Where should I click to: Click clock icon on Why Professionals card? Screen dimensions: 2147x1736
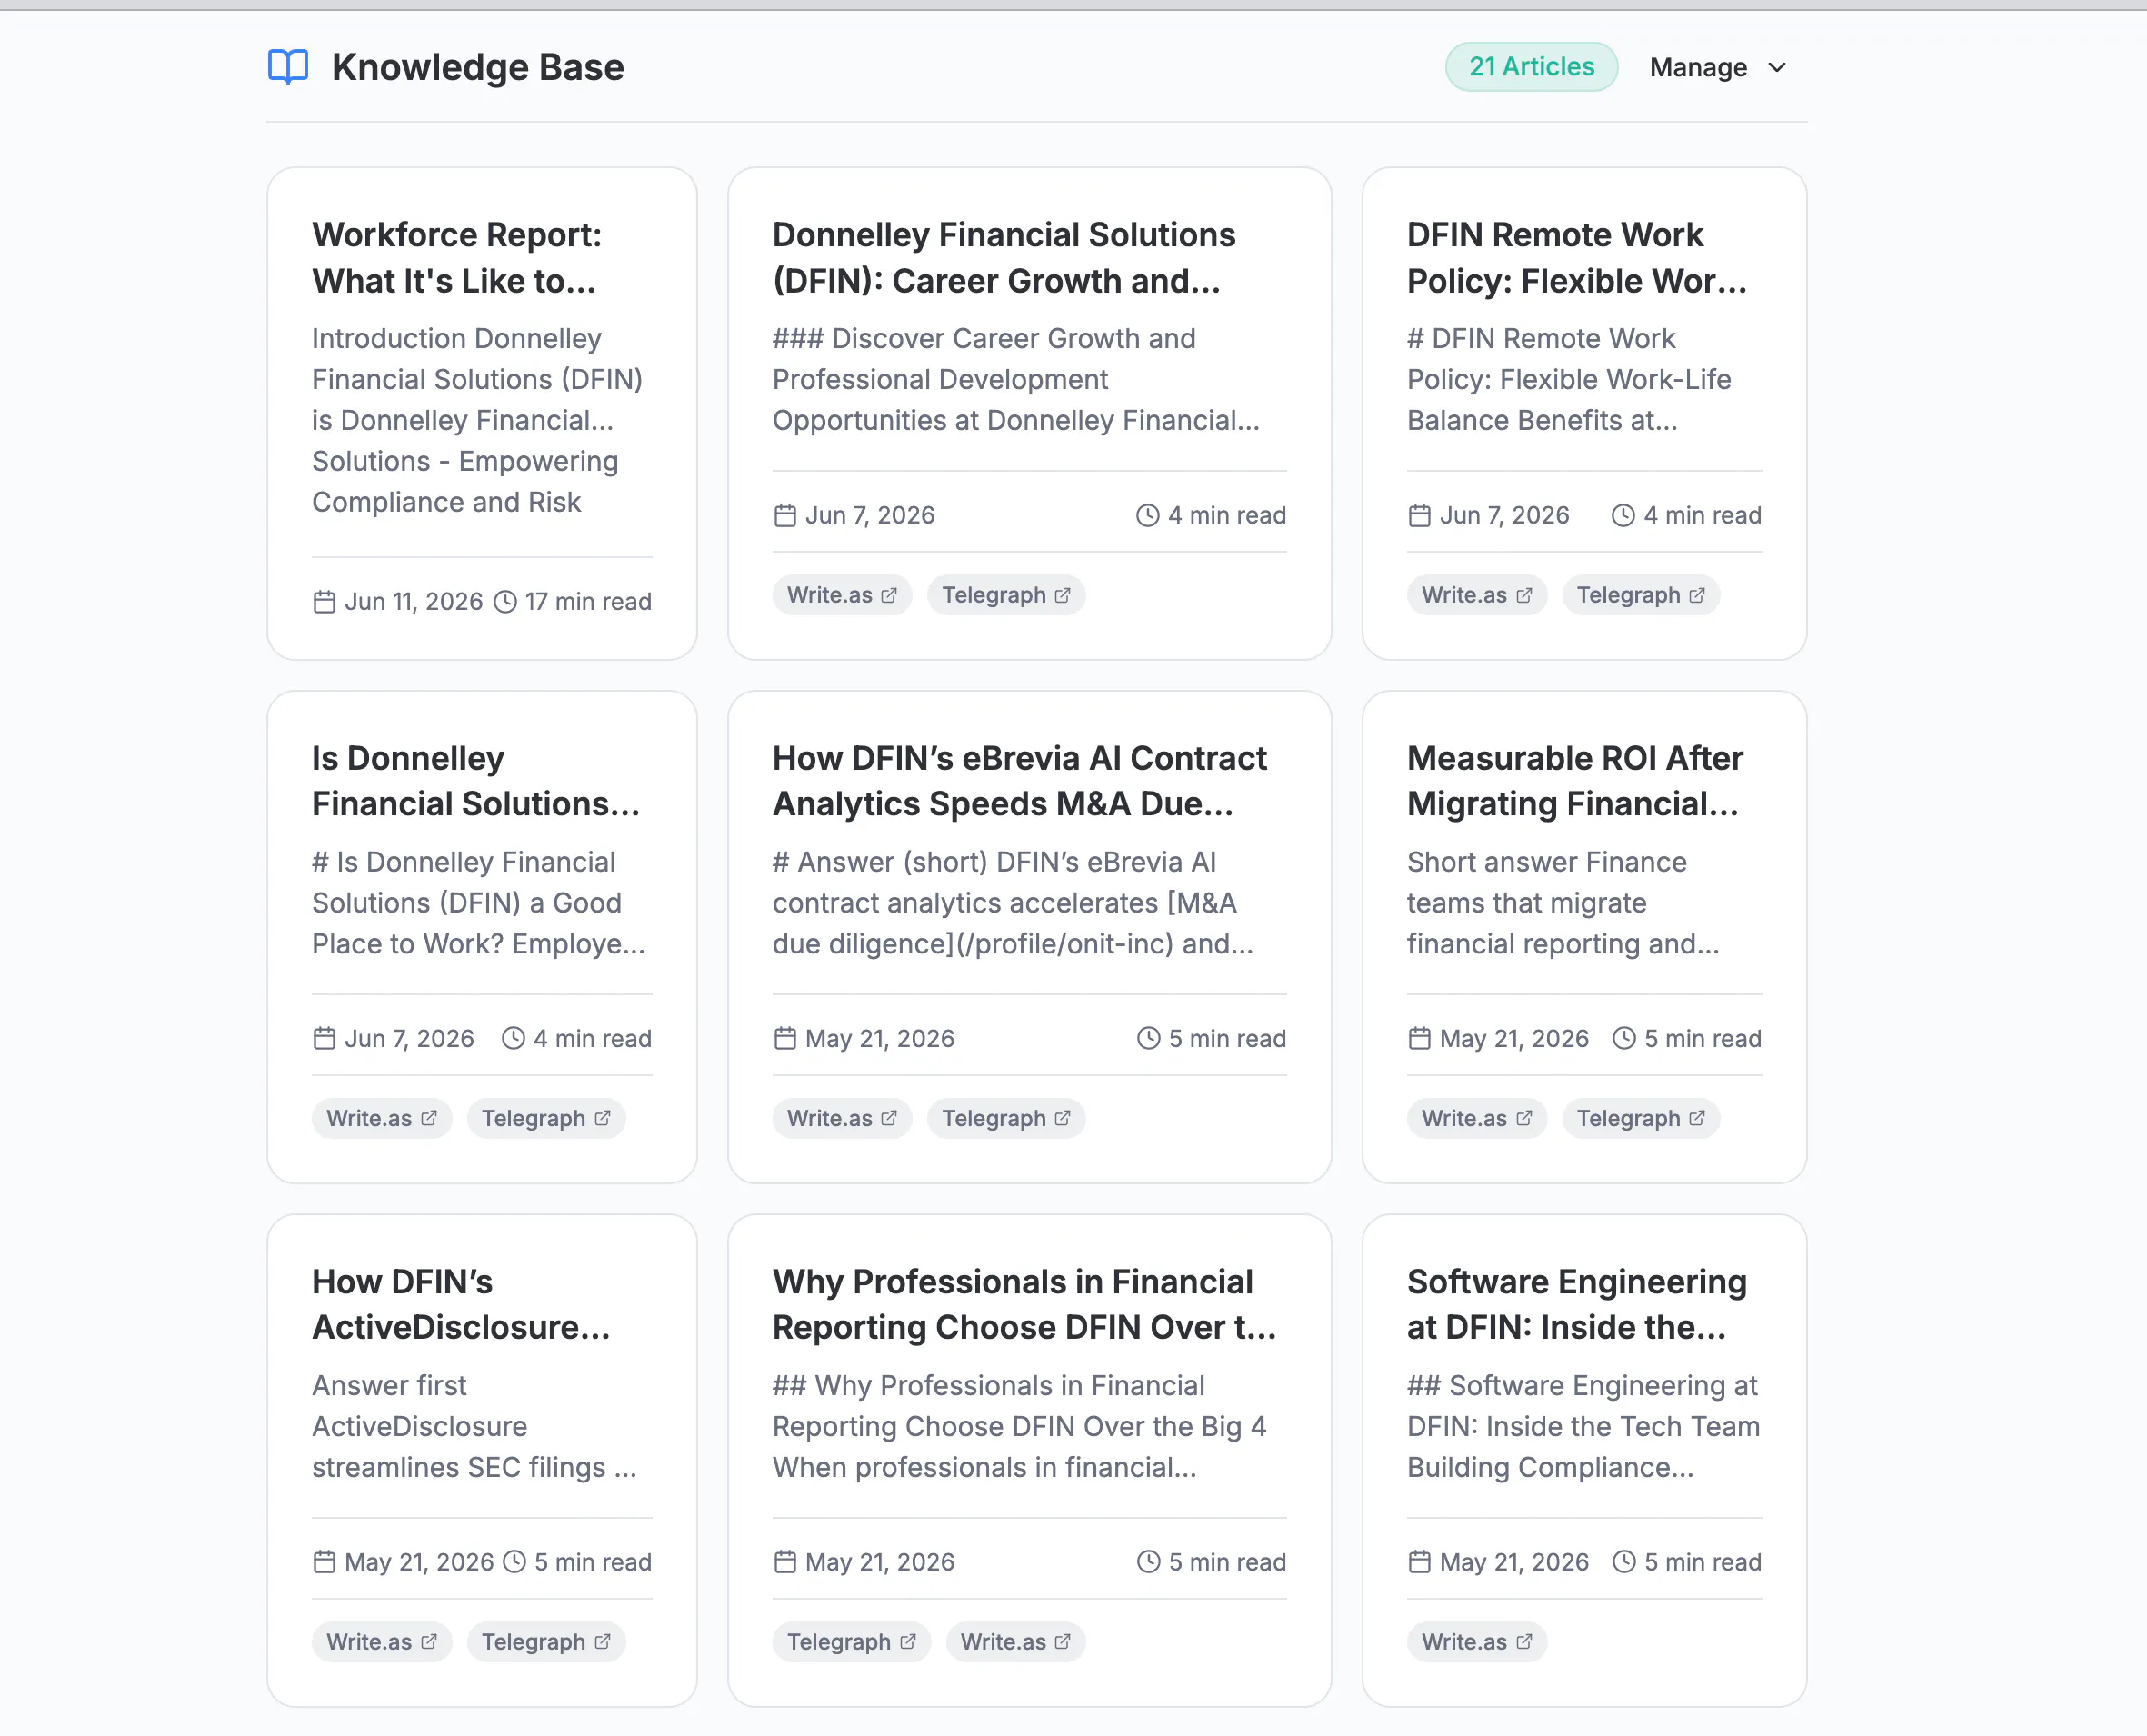pyautogui.click(x=1149, y=1562)
